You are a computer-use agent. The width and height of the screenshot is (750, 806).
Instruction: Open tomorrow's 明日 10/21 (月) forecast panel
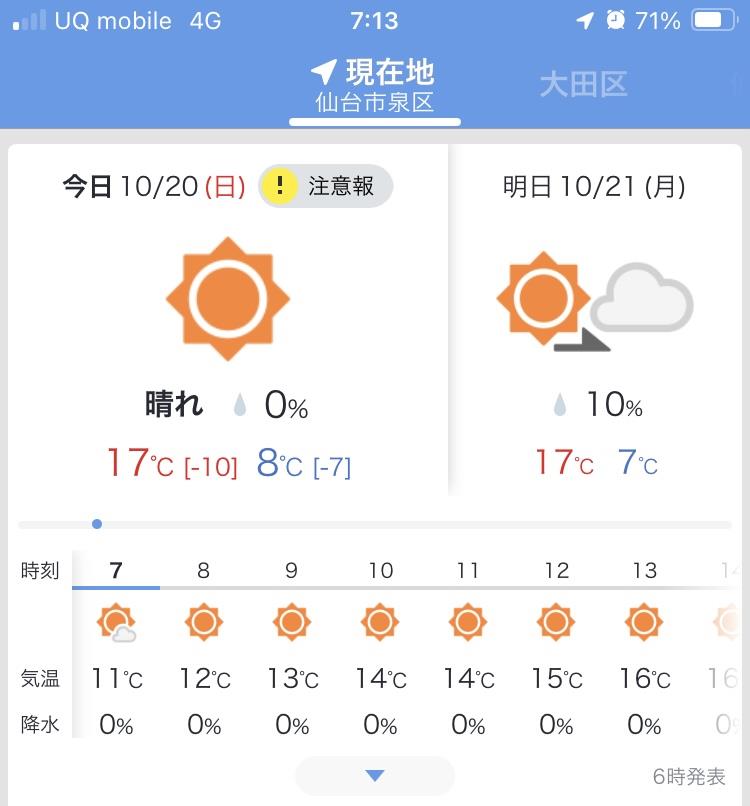coord(595,319)
